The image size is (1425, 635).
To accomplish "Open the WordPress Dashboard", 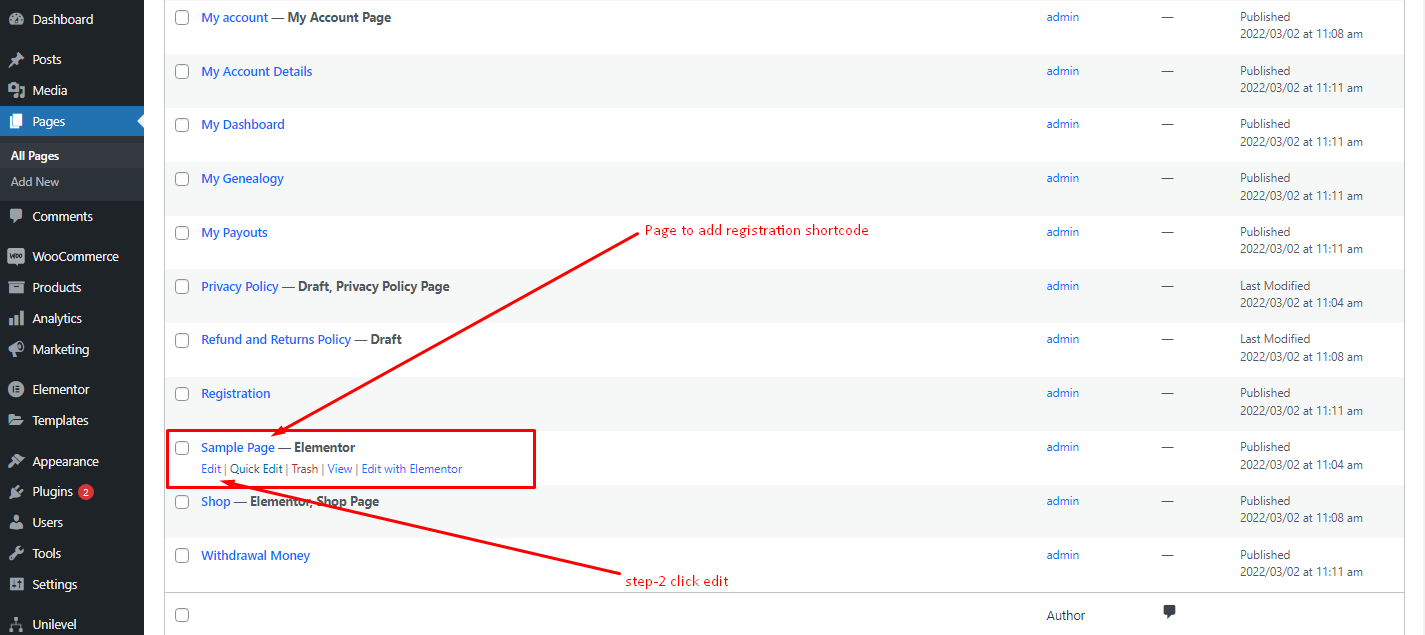I will click(60, 18).
